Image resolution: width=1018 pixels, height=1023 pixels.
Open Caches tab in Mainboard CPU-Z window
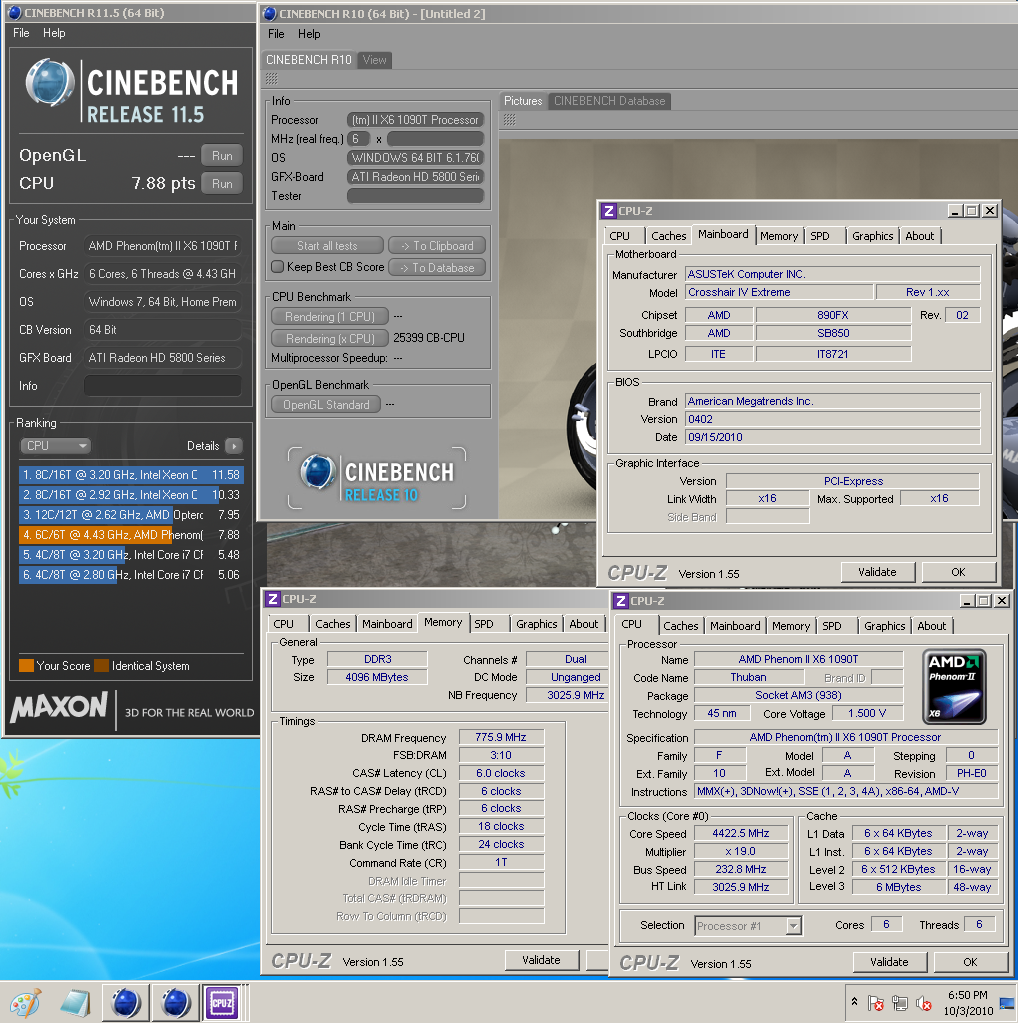pos(669,236)
